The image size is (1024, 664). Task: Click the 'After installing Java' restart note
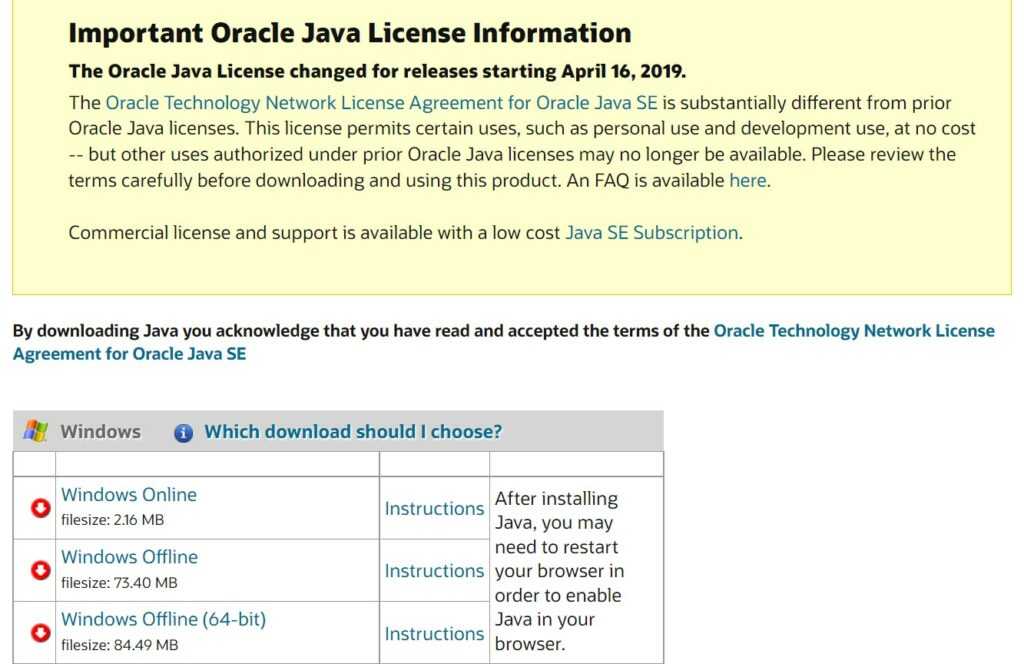coord(559,571)
